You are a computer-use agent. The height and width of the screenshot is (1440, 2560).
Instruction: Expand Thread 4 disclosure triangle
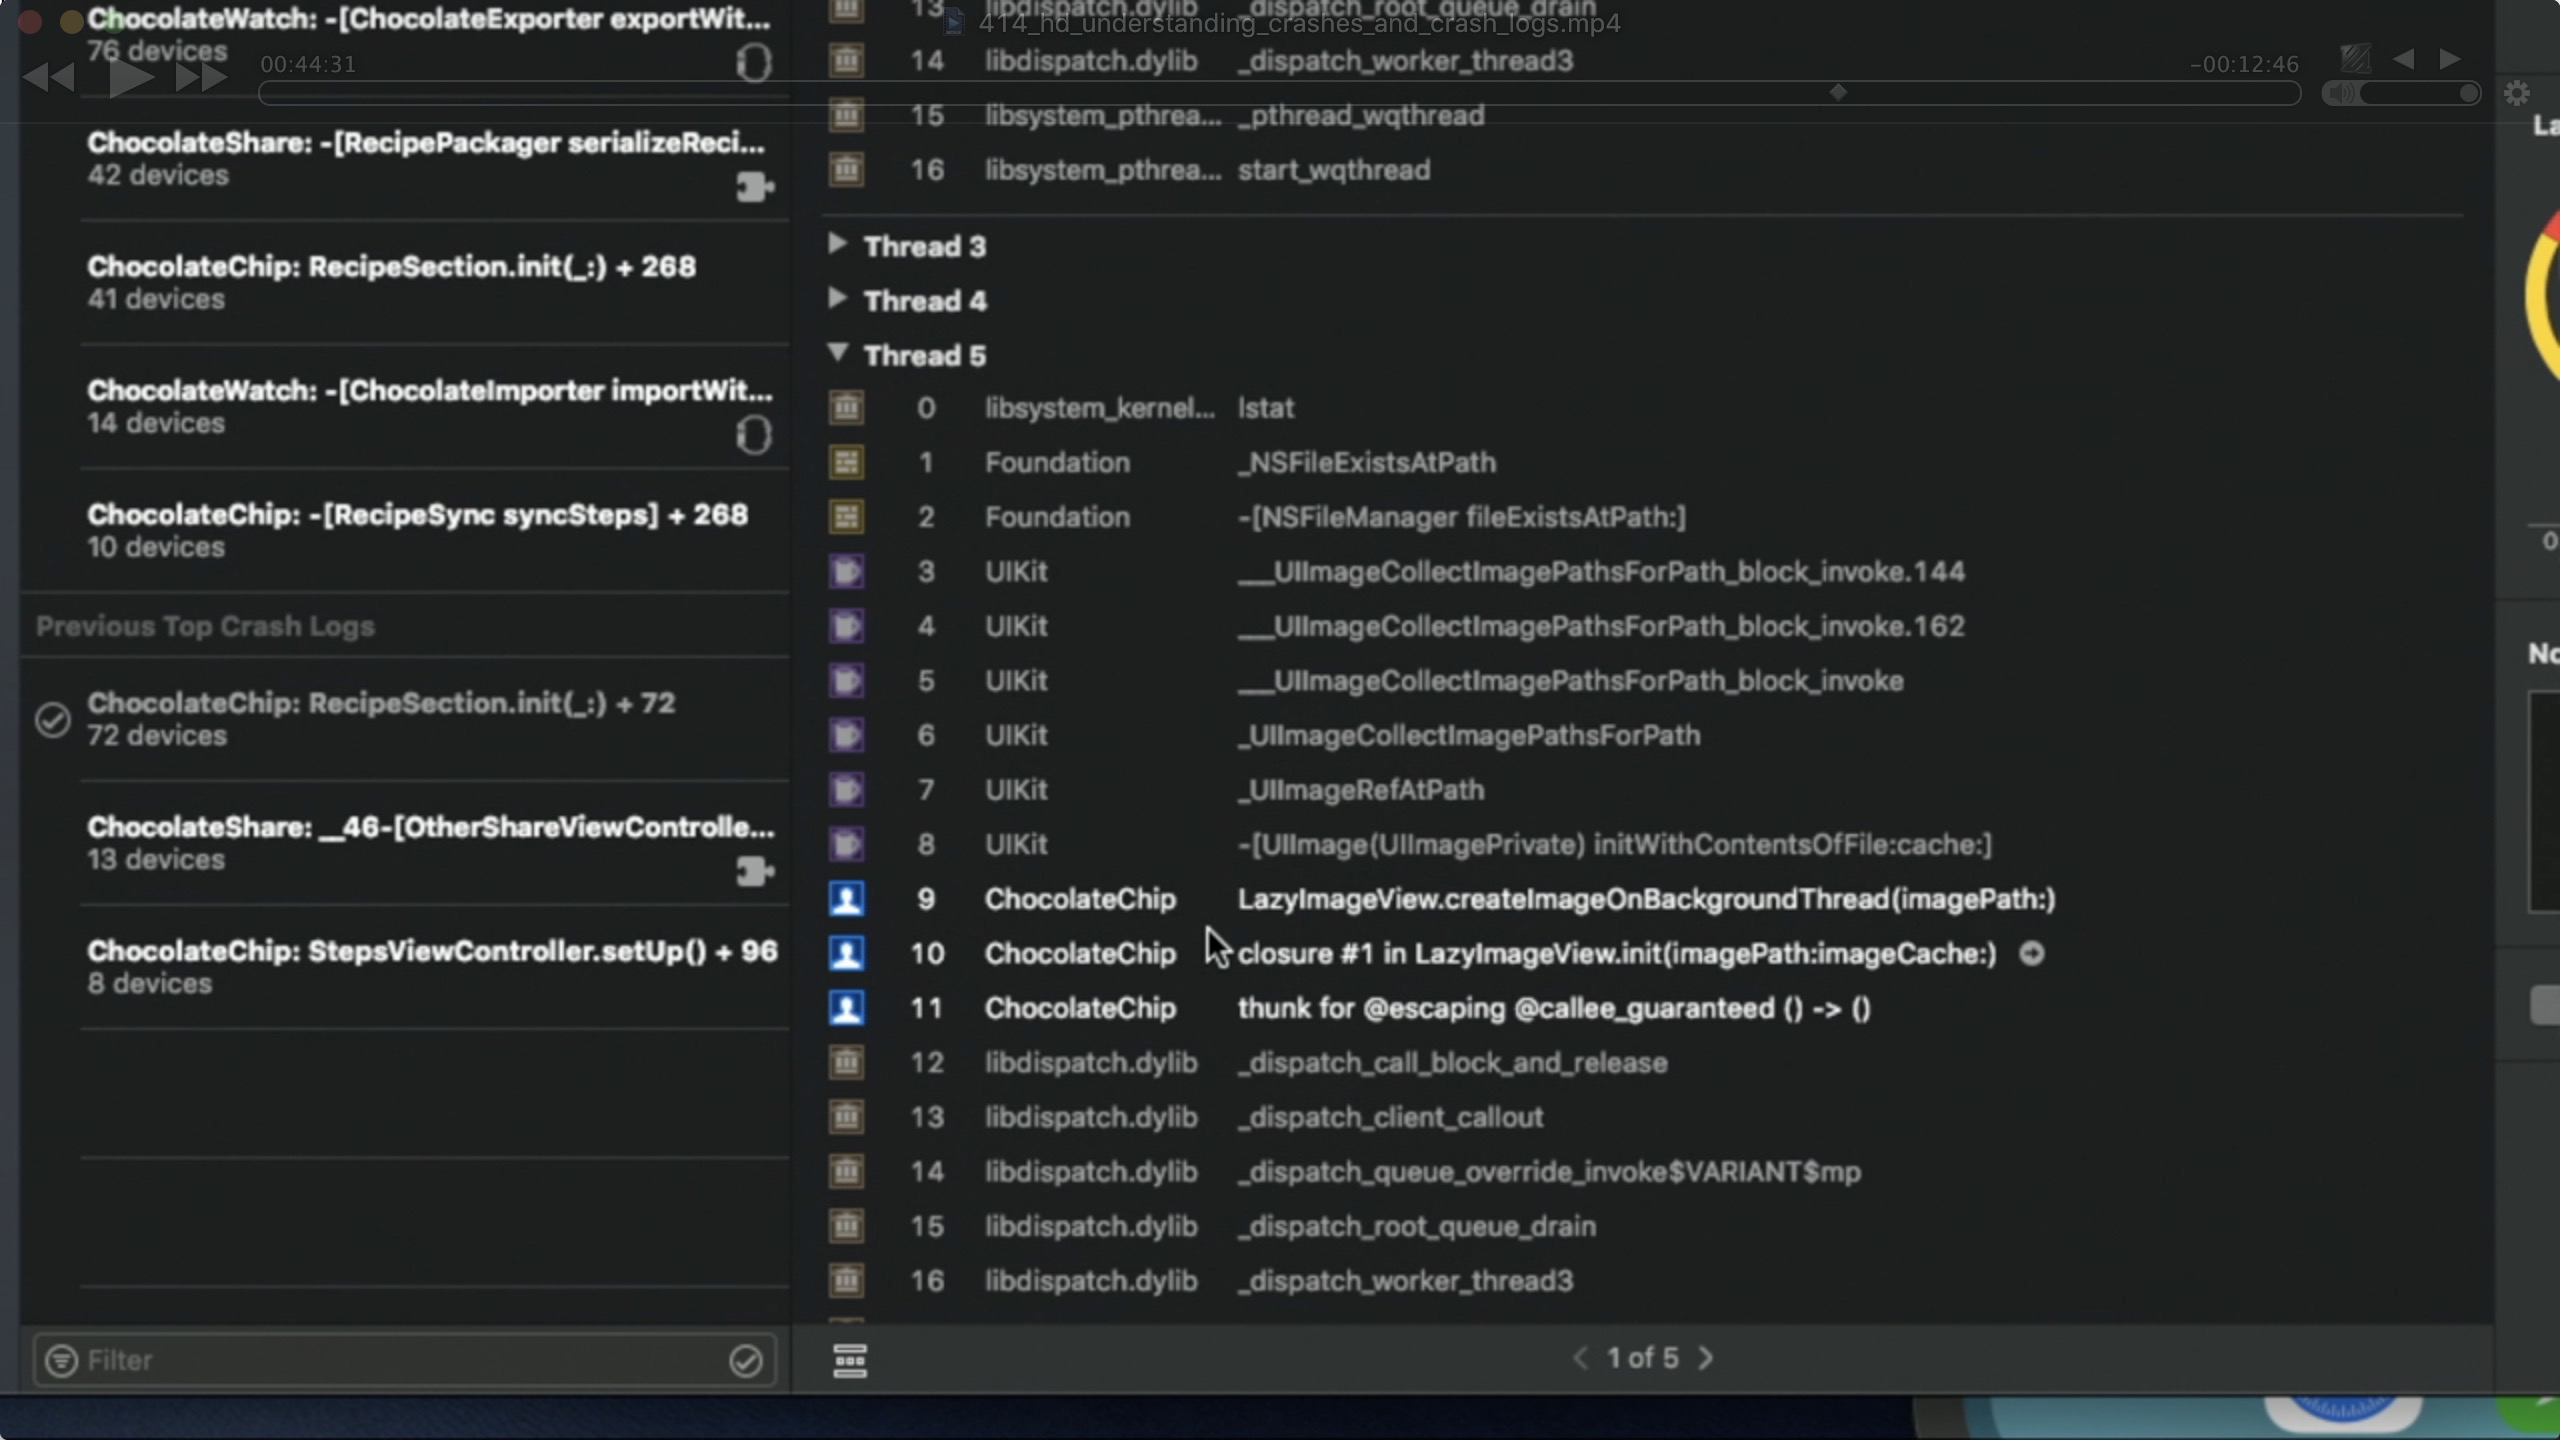click(837, 299)
